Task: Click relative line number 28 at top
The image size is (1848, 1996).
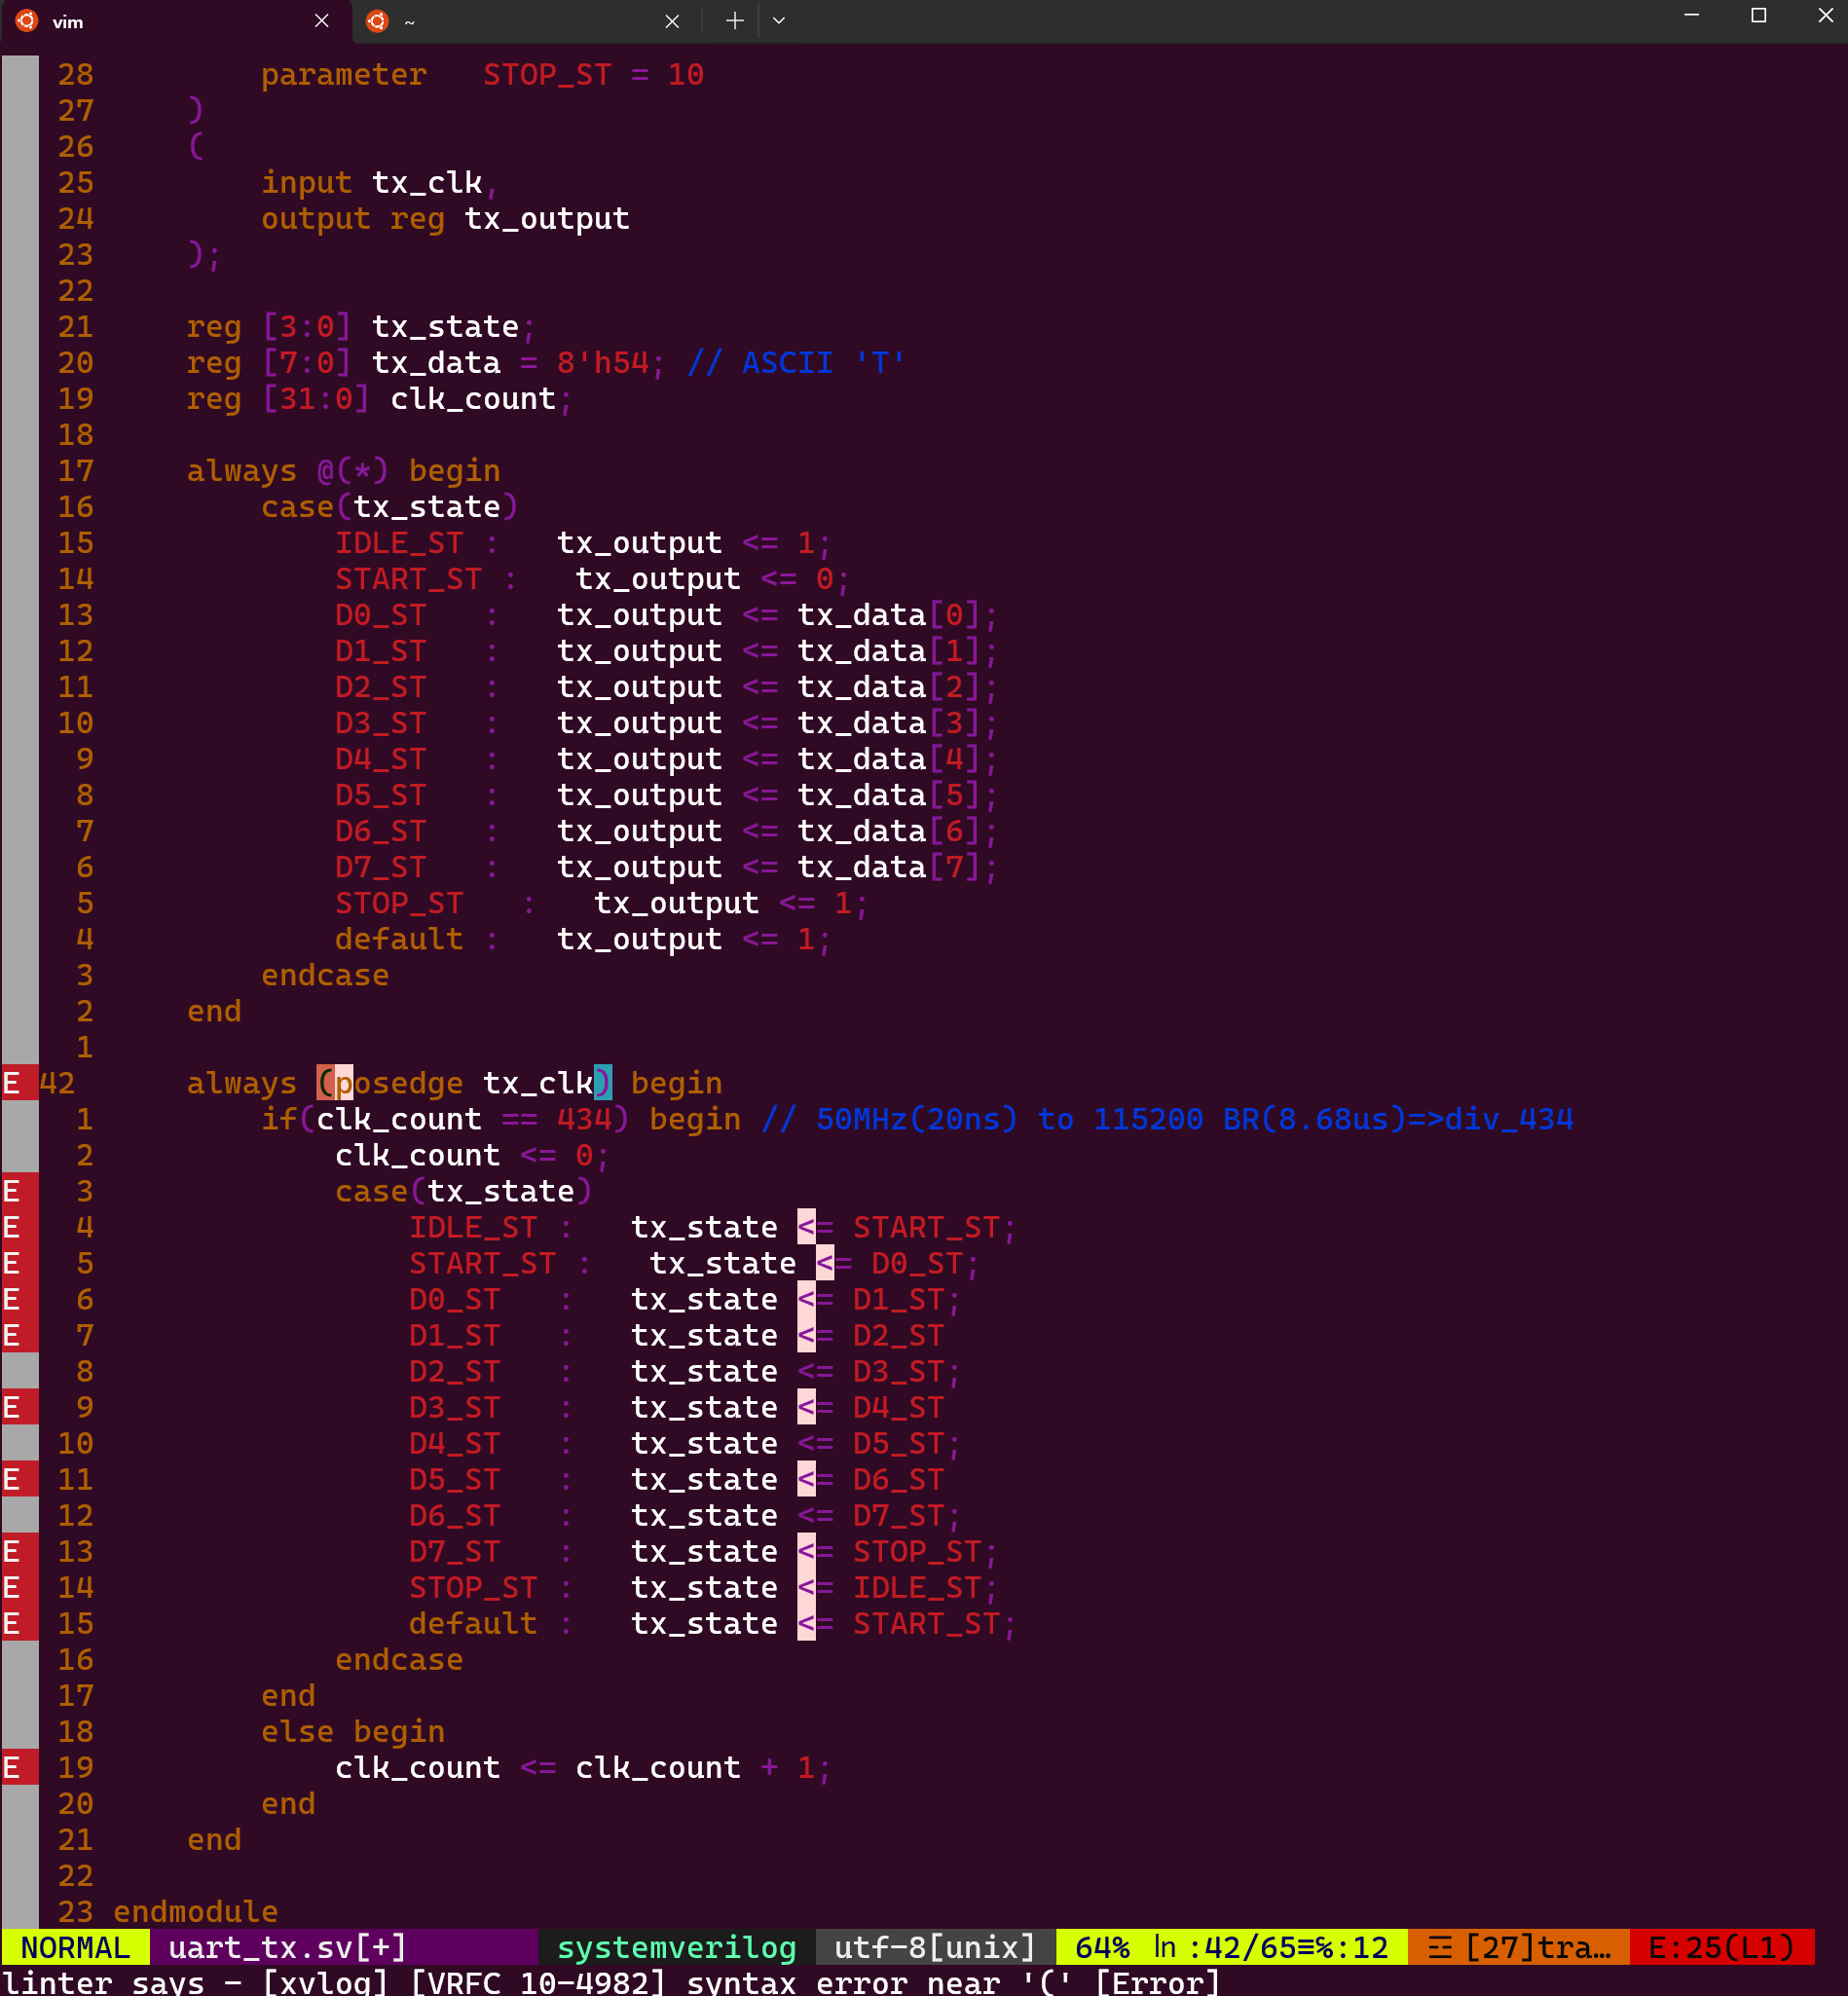Action: [75, 75]
